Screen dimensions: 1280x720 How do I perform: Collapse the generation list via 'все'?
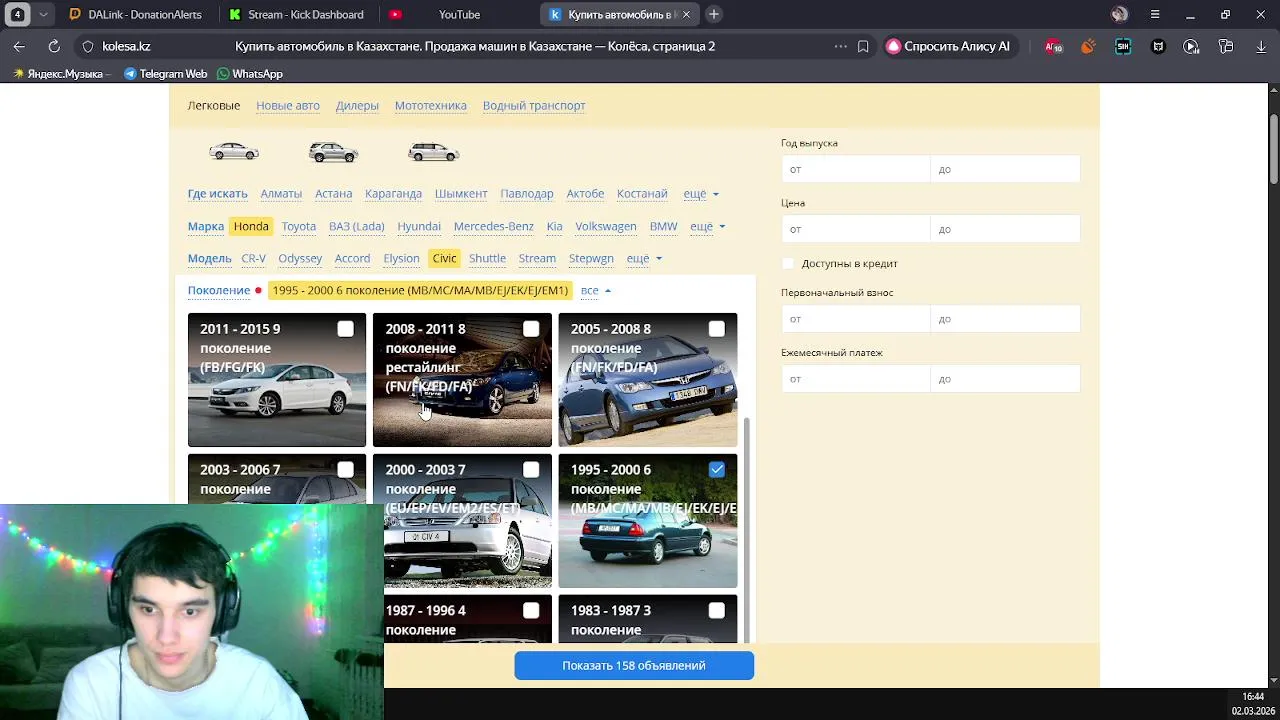click(x=595, y=290)
